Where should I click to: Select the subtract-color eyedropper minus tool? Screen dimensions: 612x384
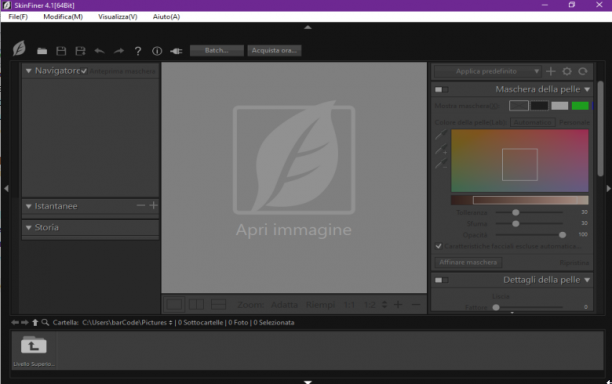[441, 164]
